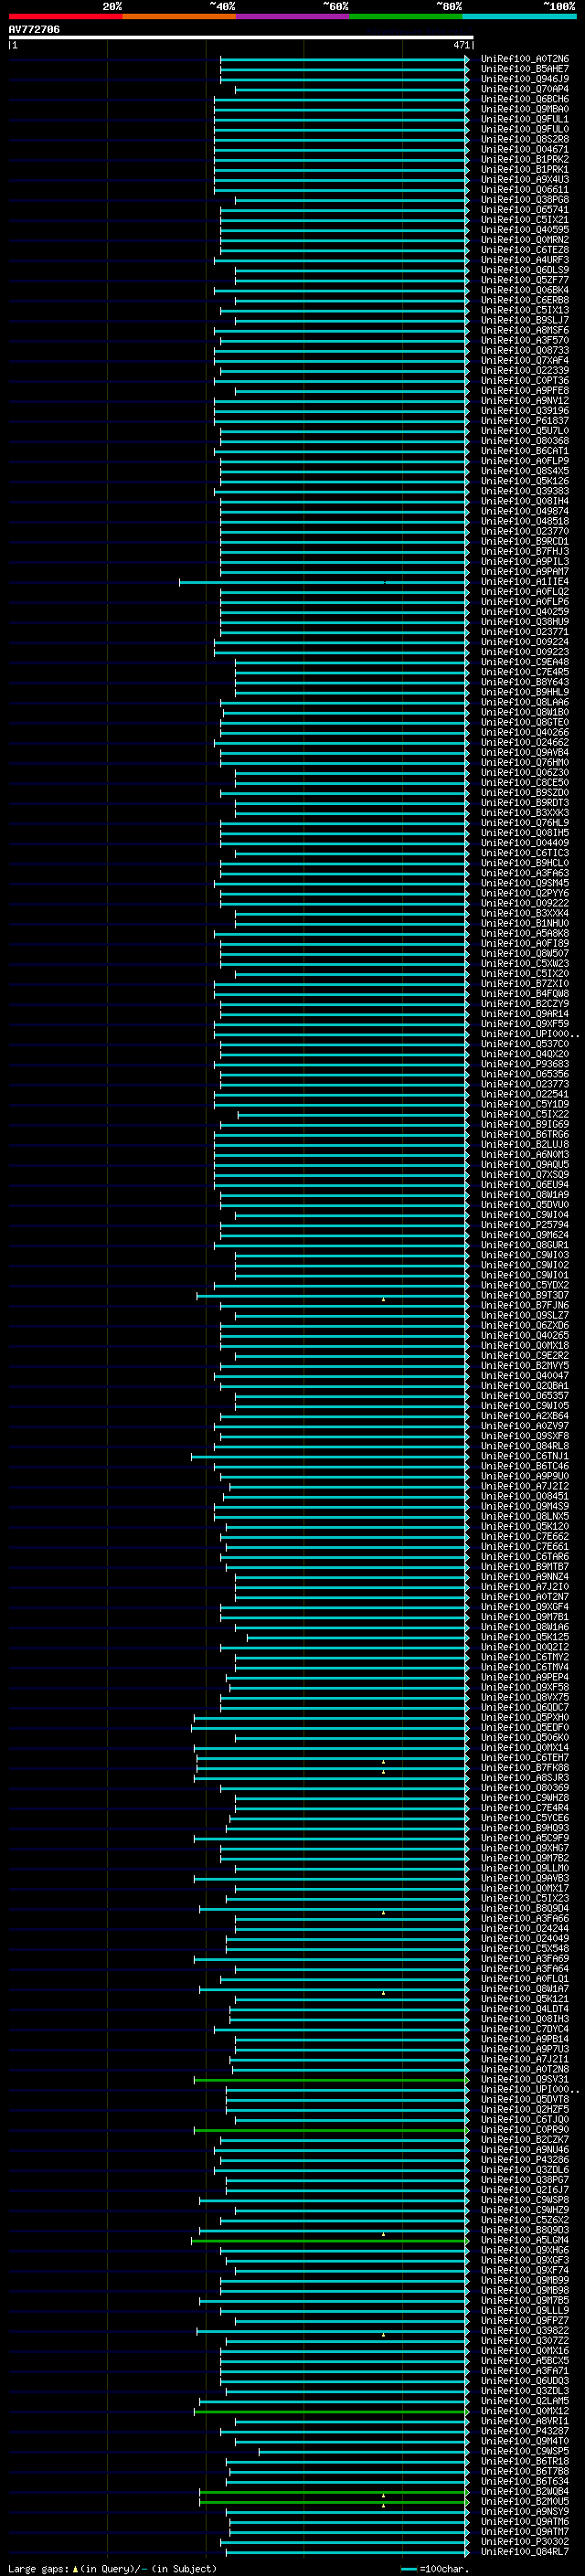Screen dimensions: 585x2576
Task: Select hit UniRef100_B7FK88
Action: 524,1767
